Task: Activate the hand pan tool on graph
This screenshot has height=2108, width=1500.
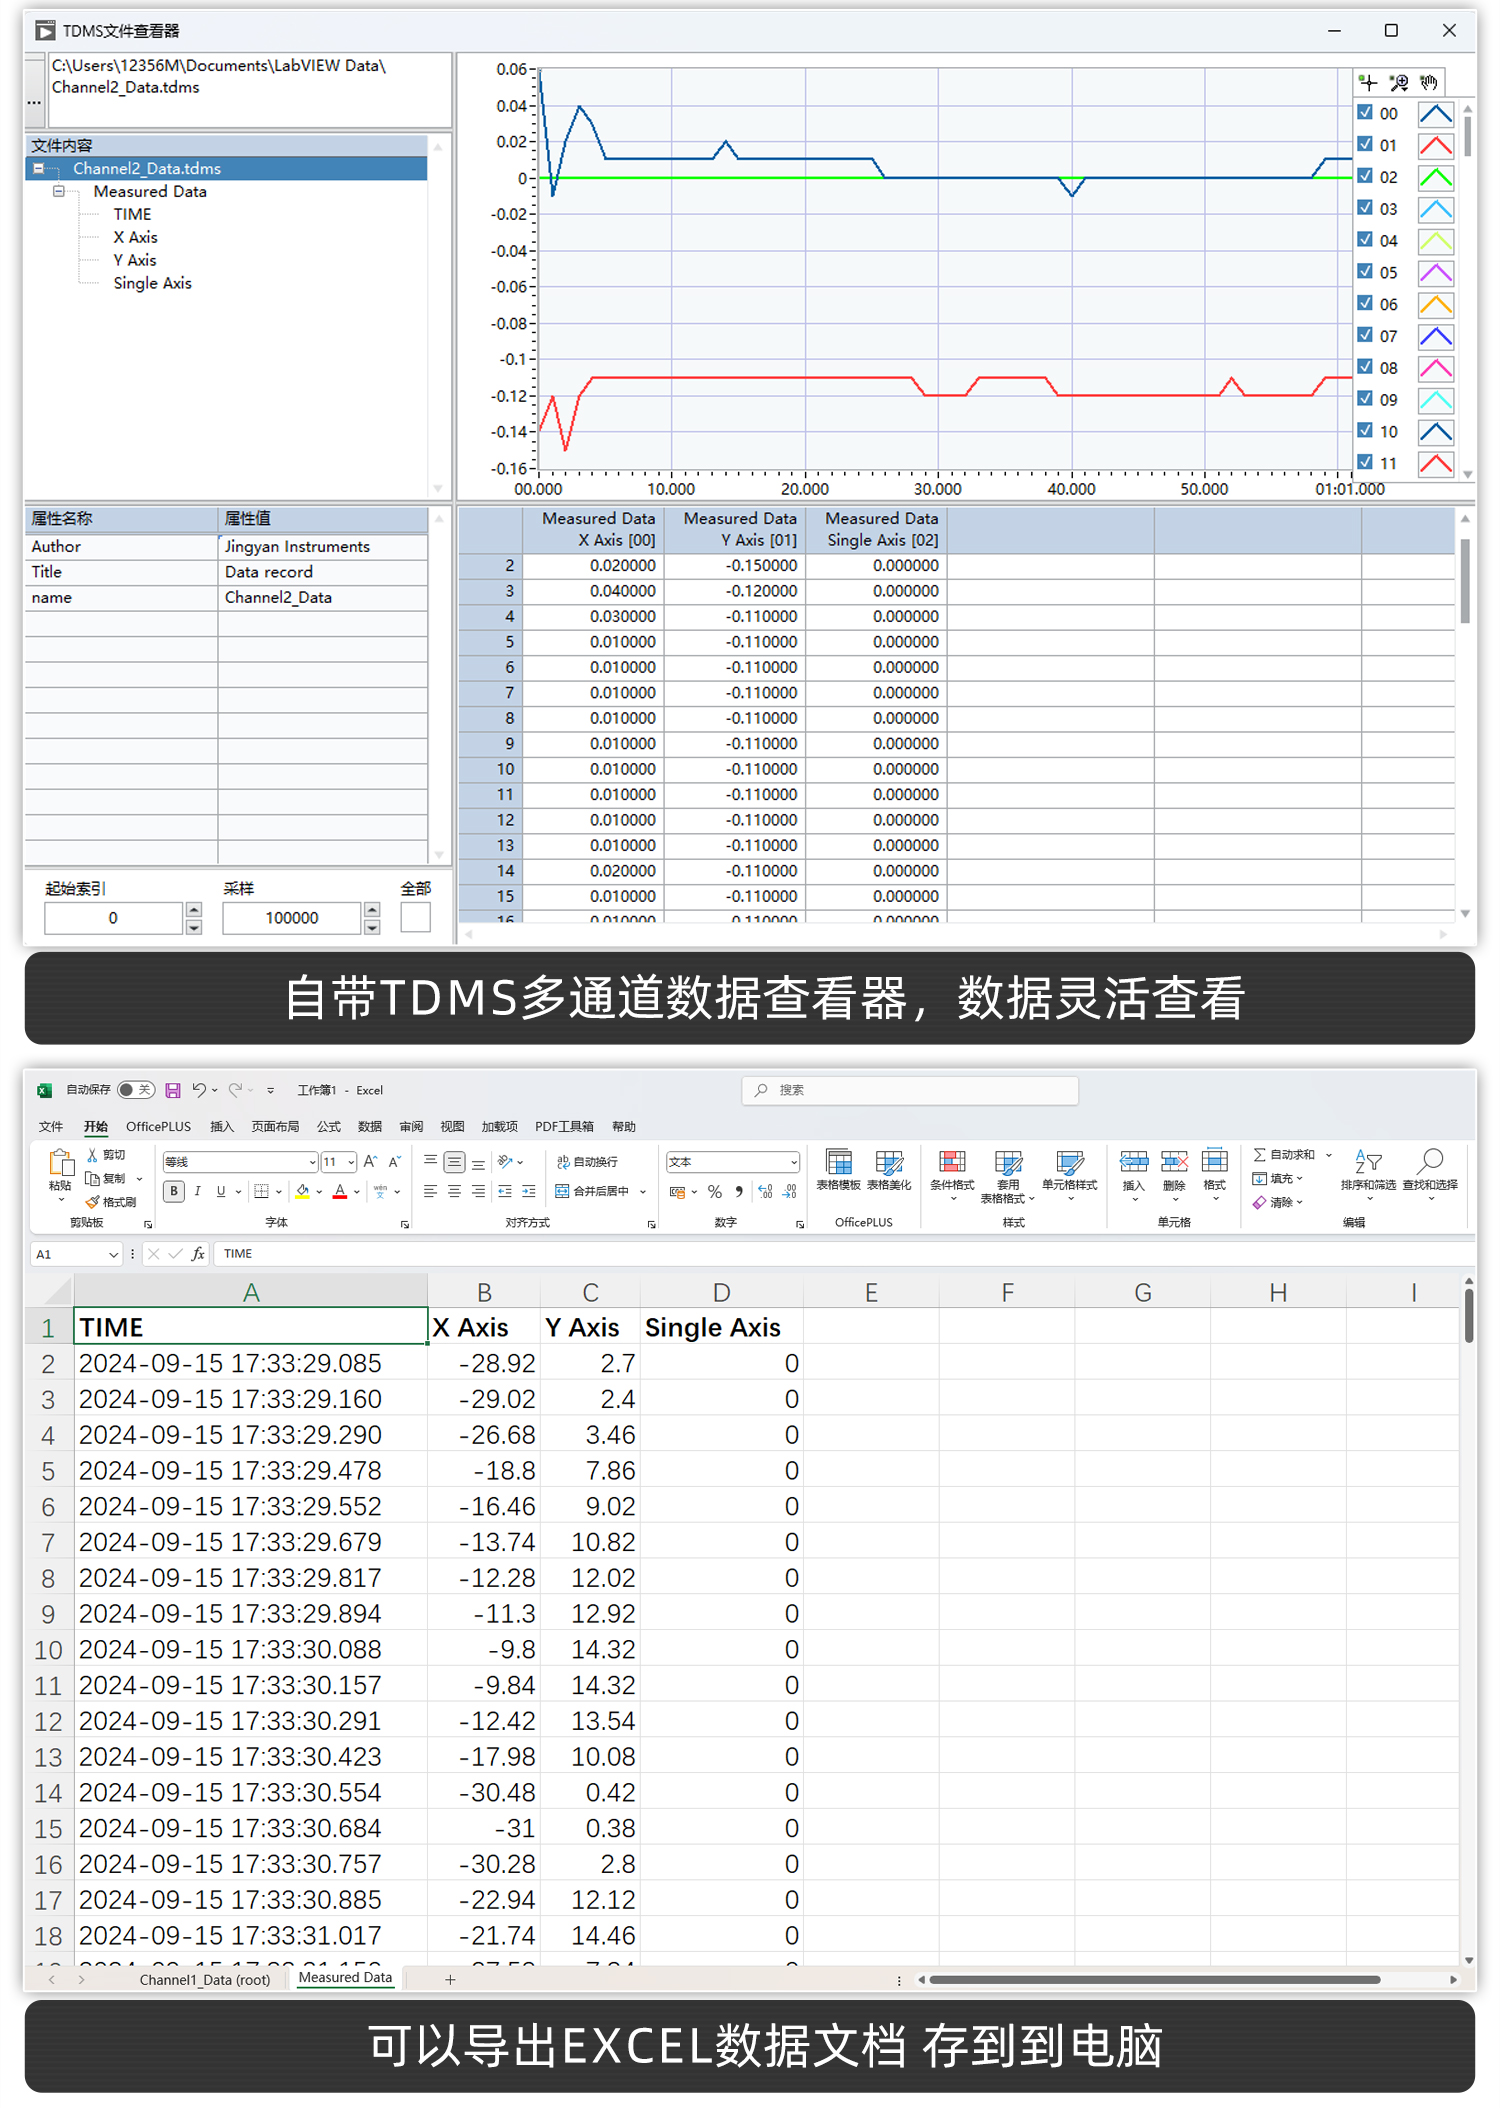Action: [1429, 83]
